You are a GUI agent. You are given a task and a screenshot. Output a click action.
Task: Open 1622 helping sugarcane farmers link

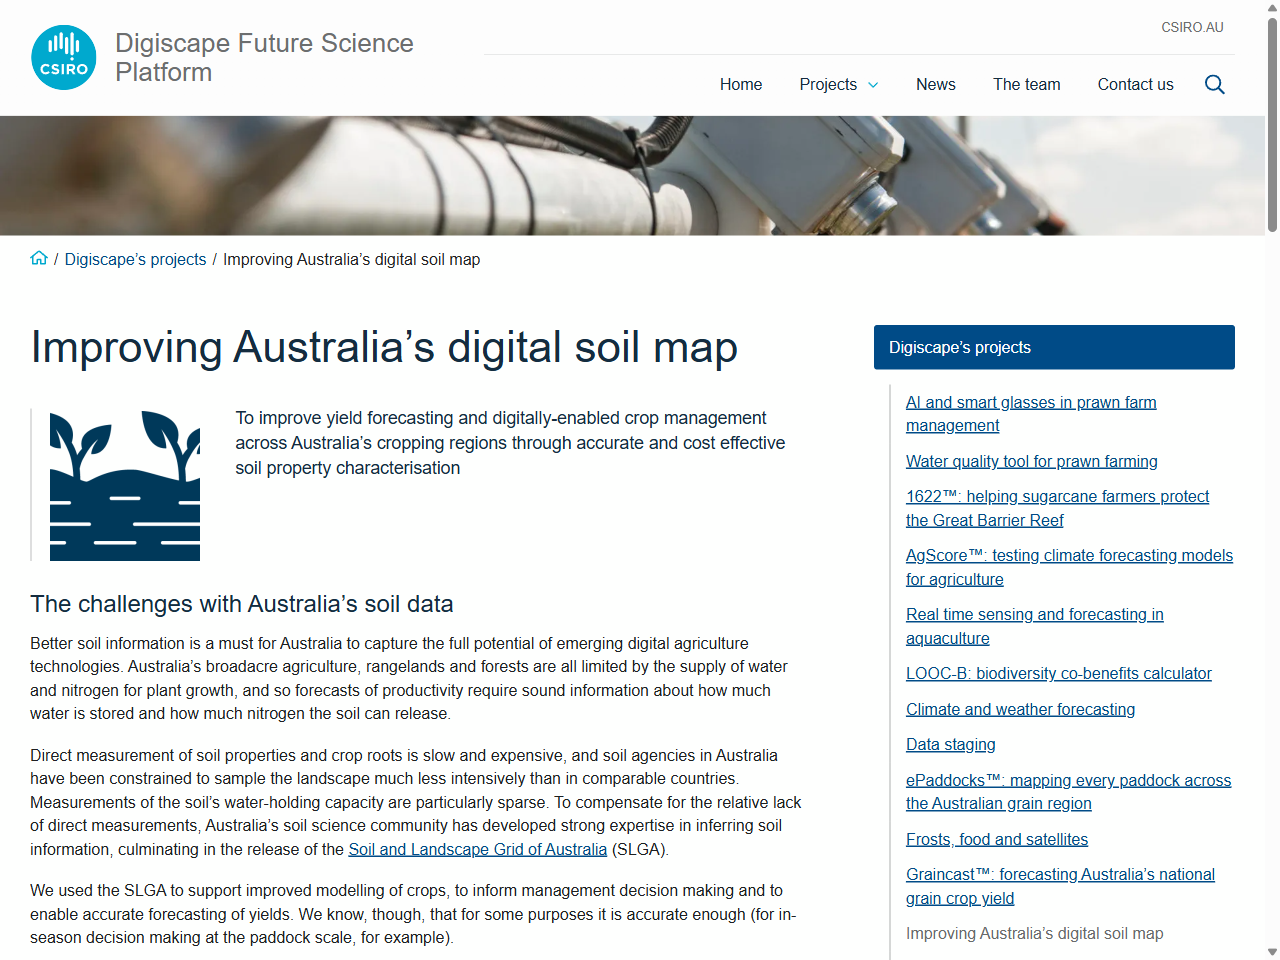click(1057, 508)
